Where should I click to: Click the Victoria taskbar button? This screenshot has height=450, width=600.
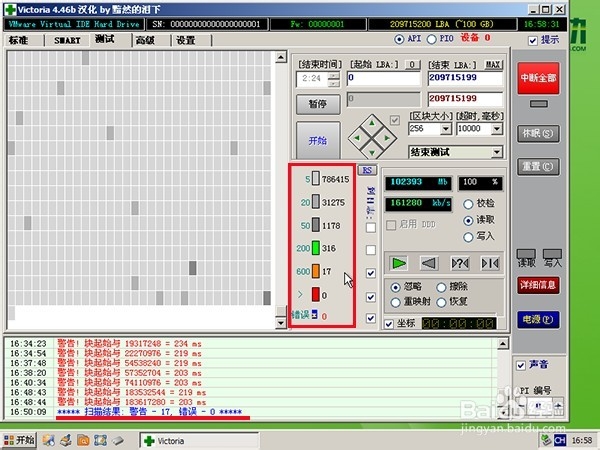click(x=199, y=441)
